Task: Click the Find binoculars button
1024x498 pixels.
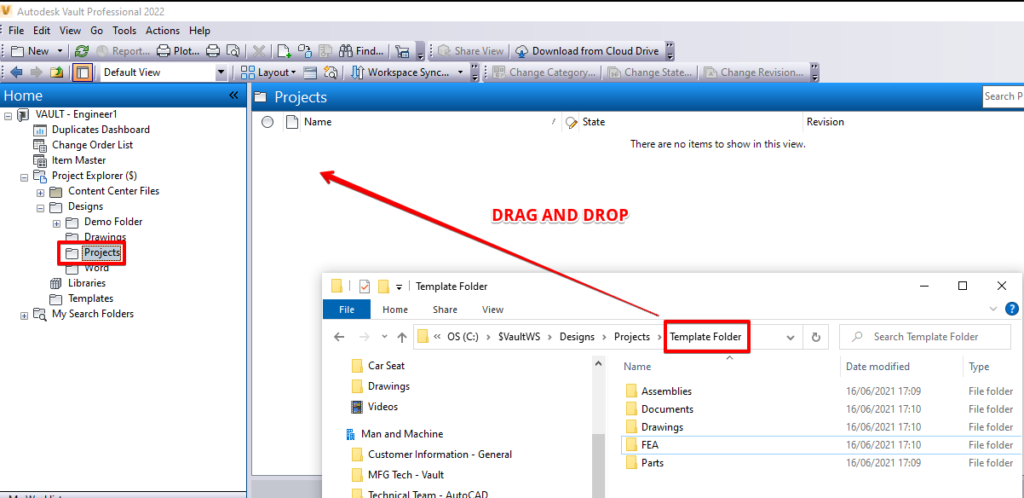Action: pyautogui.click(x=361, y=51)
